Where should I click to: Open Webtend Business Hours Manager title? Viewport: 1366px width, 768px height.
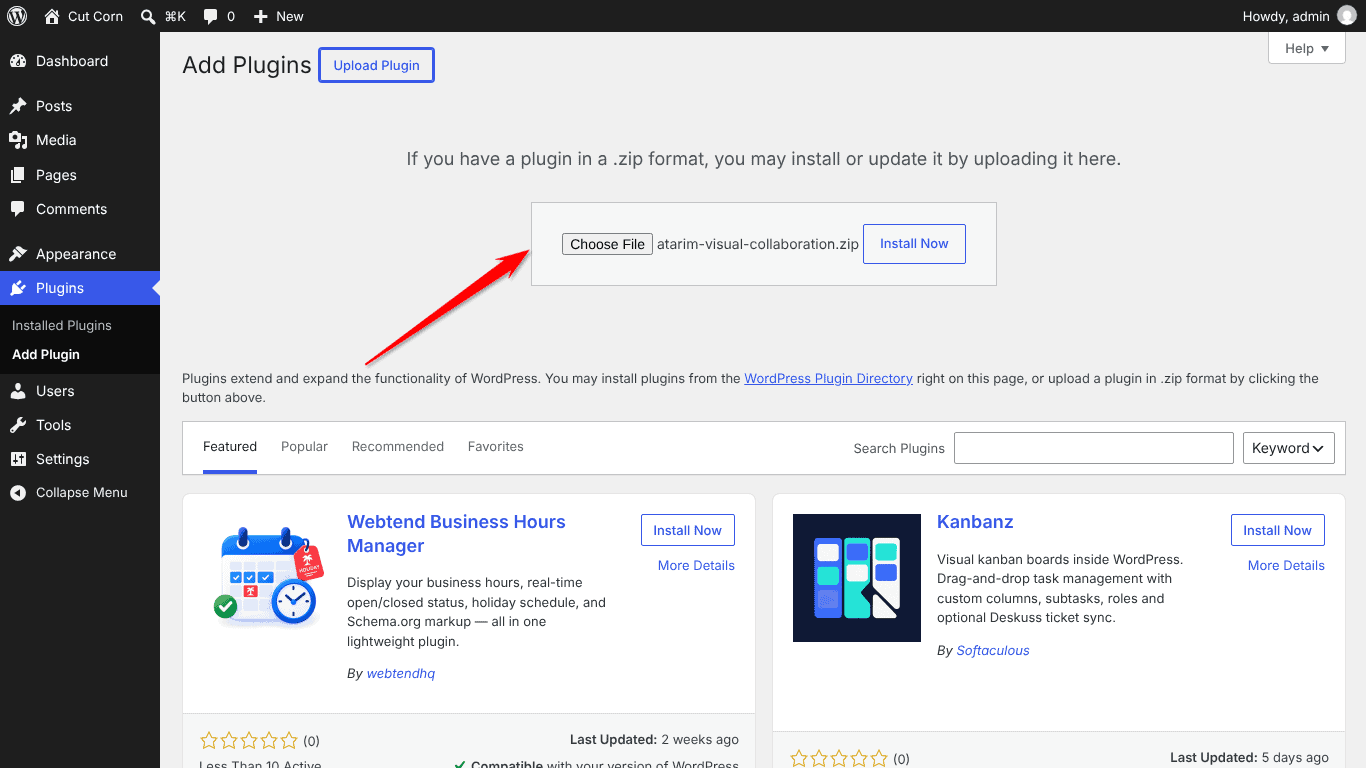point(456,534)
